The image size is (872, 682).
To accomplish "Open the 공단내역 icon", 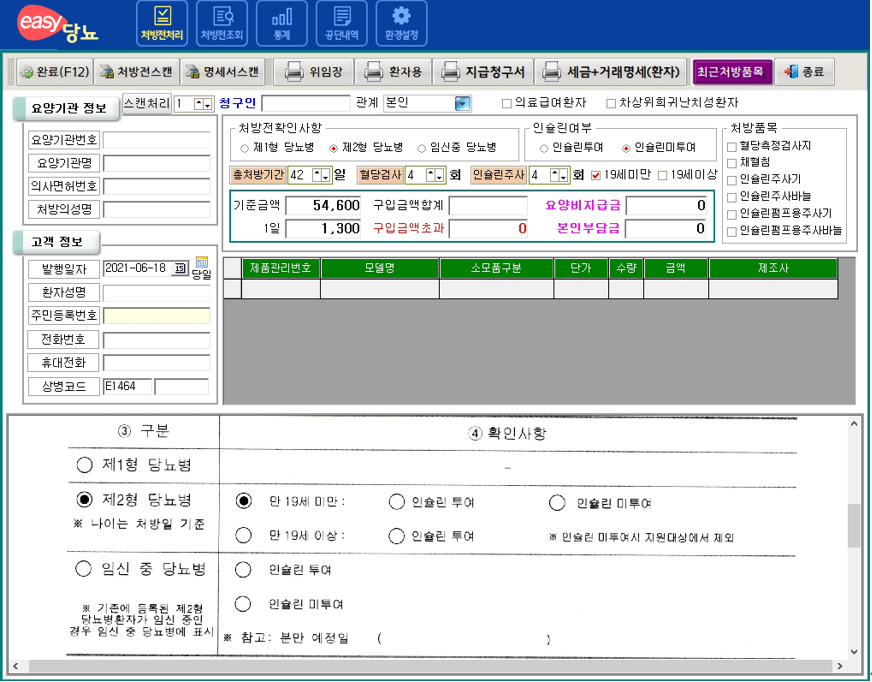I will click(x=341, y=23).
